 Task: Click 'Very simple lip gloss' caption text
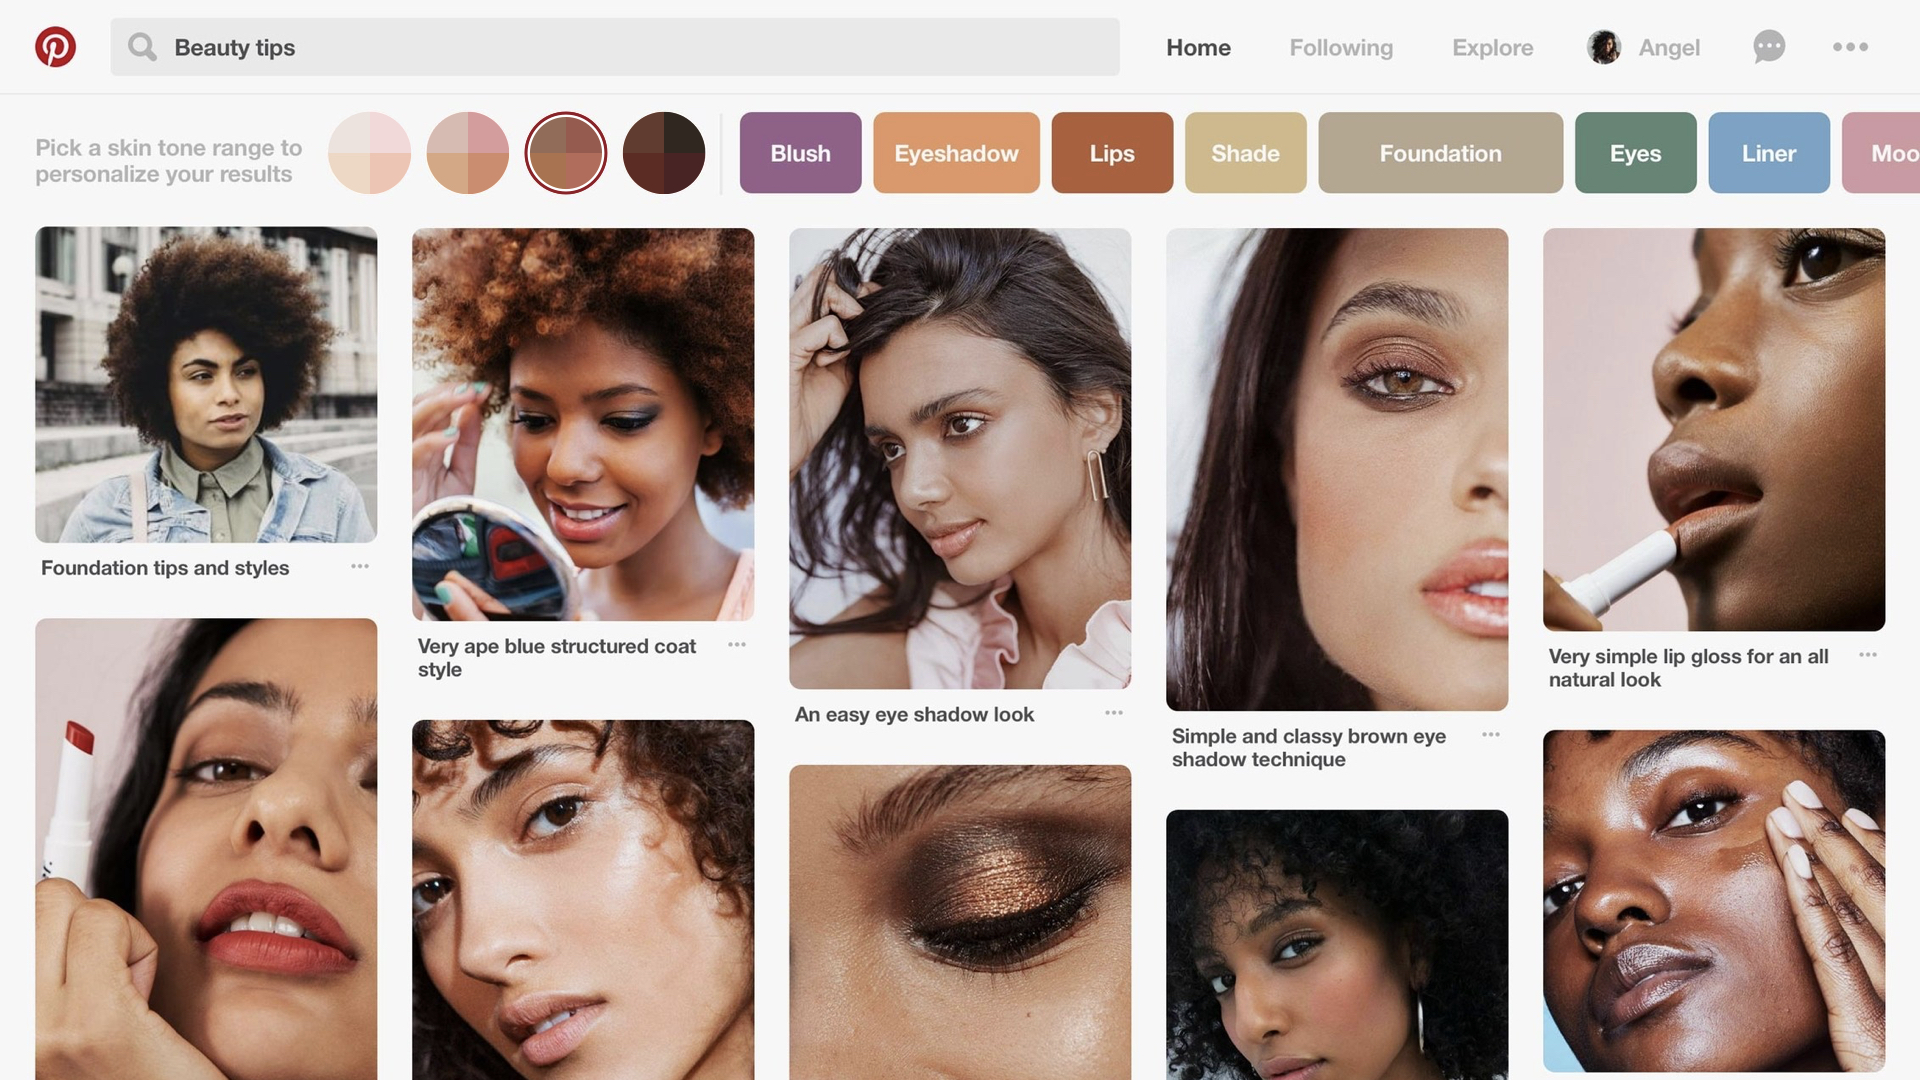tap(1689, 668)
